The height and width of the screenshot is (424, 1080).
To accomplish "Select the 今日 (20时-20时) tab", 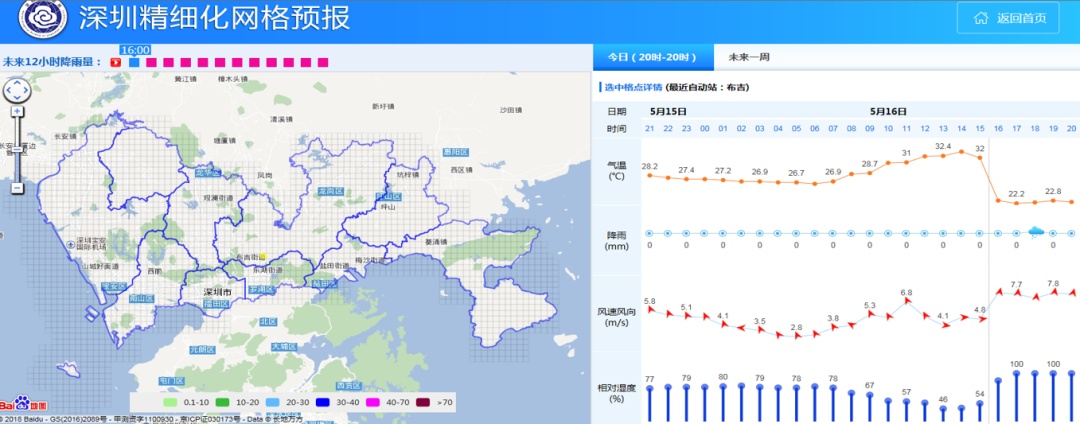I will click(x=657, y=57).
